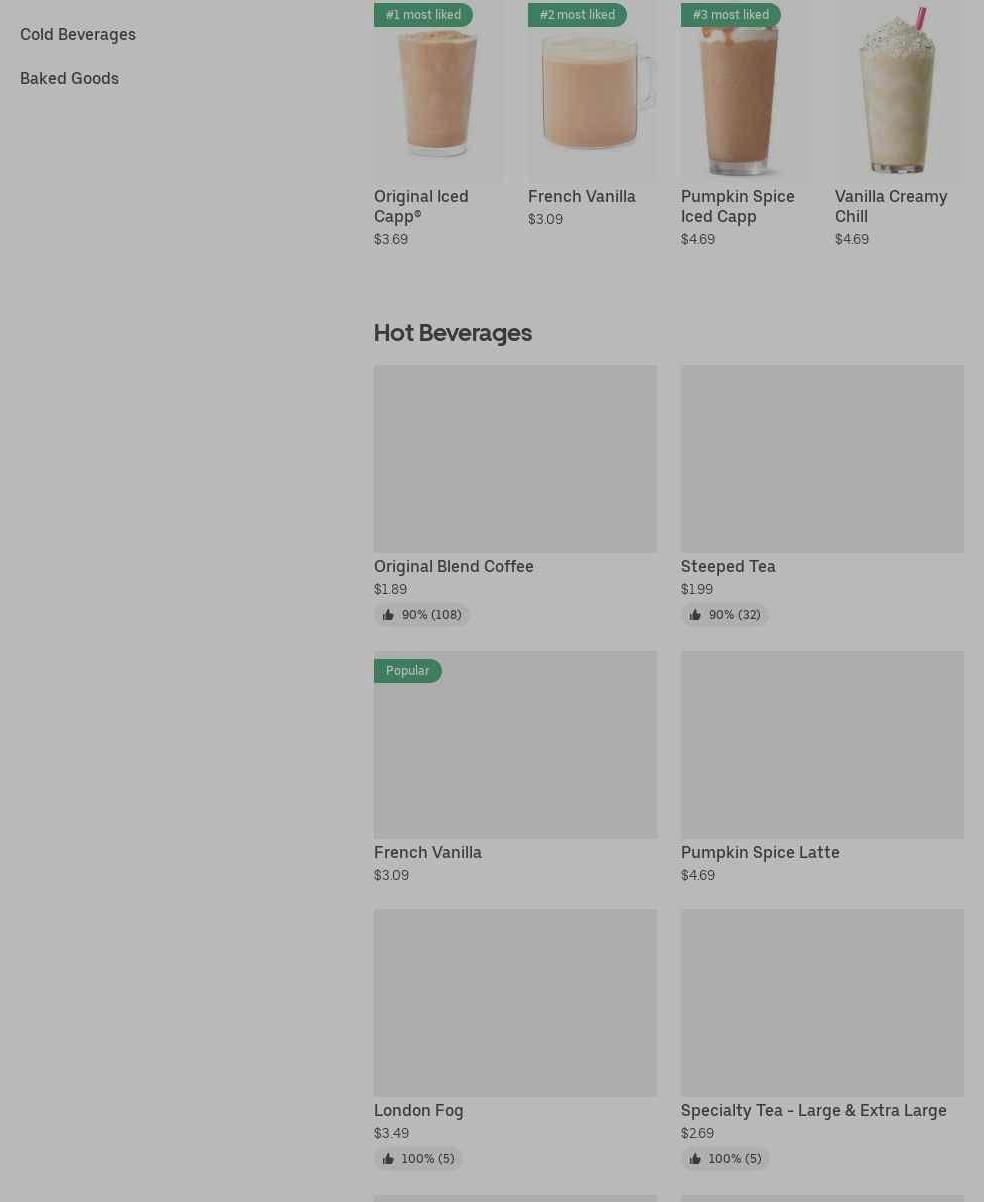Open Steeped Tea item title

coord(727,566)
